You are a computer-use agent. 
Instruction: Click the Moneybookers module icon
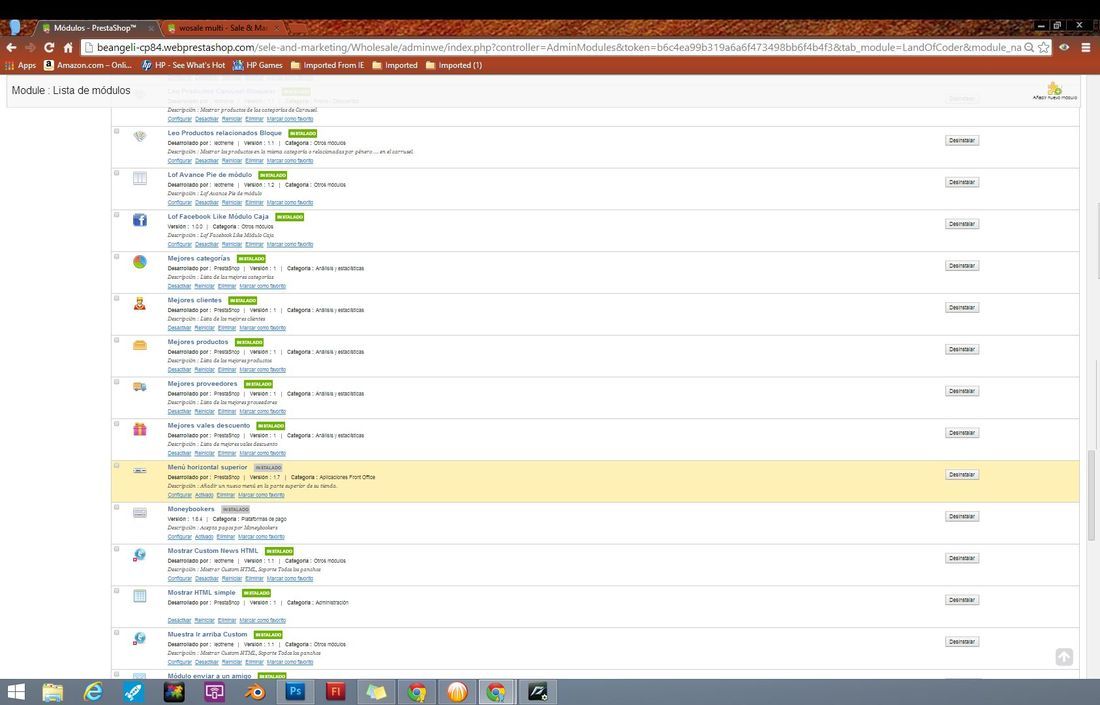coord(140,513)
